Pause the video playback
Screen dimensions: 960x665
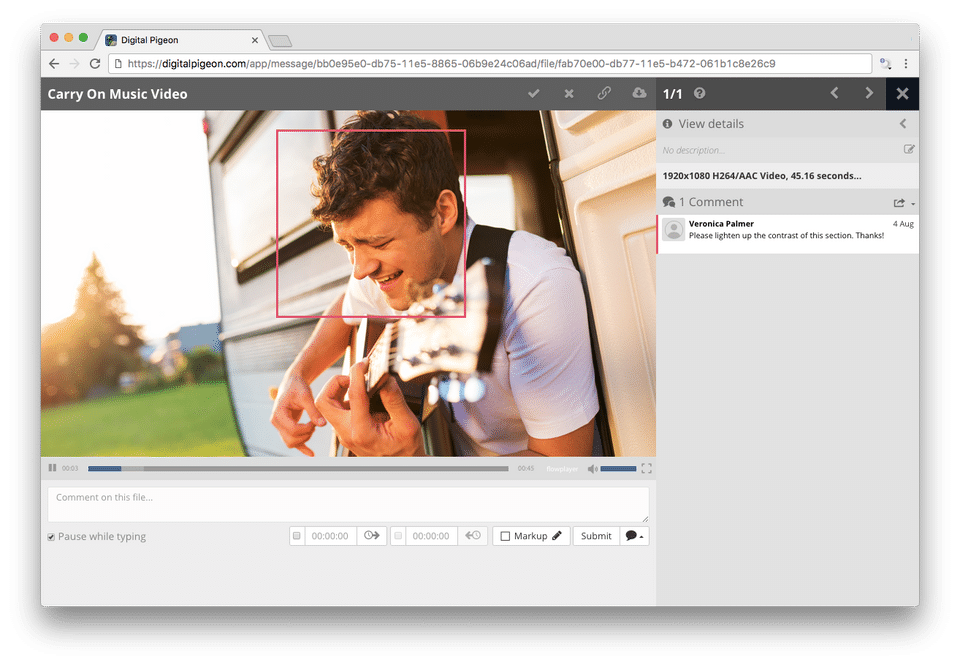[52, 468]
